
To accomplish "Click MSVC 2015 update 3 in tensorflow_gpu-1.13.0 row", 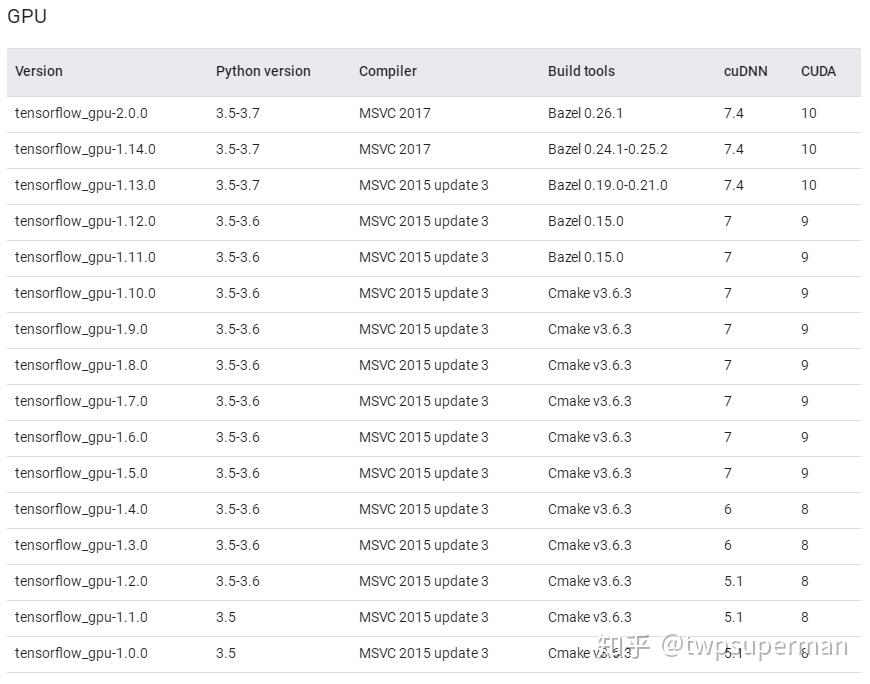I will [x=423, y=186].
